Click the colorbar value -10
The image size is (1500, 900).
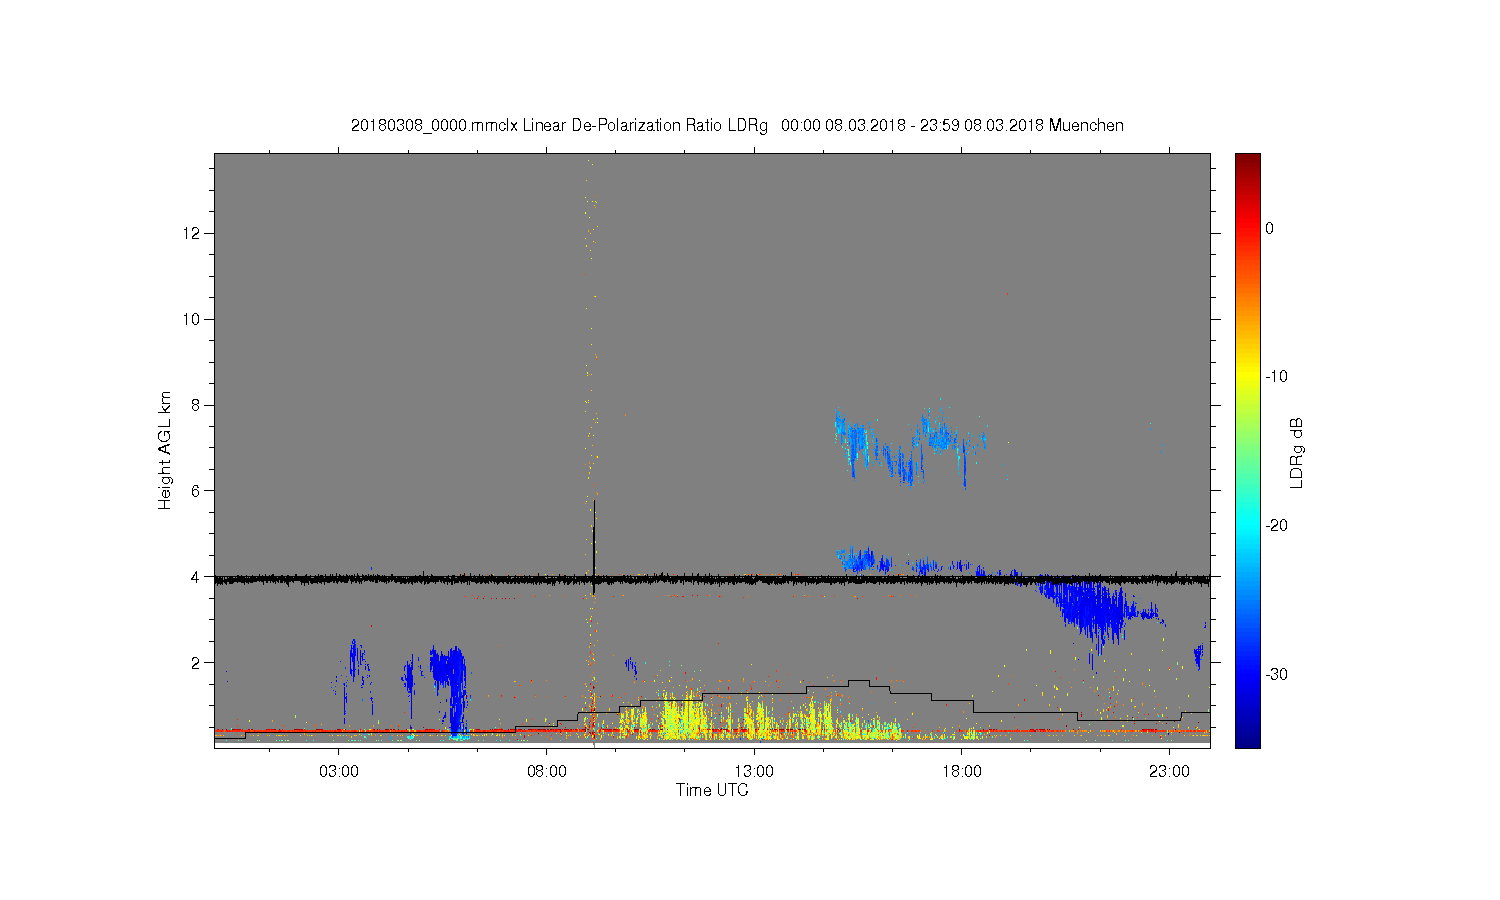click(1276, 377)
